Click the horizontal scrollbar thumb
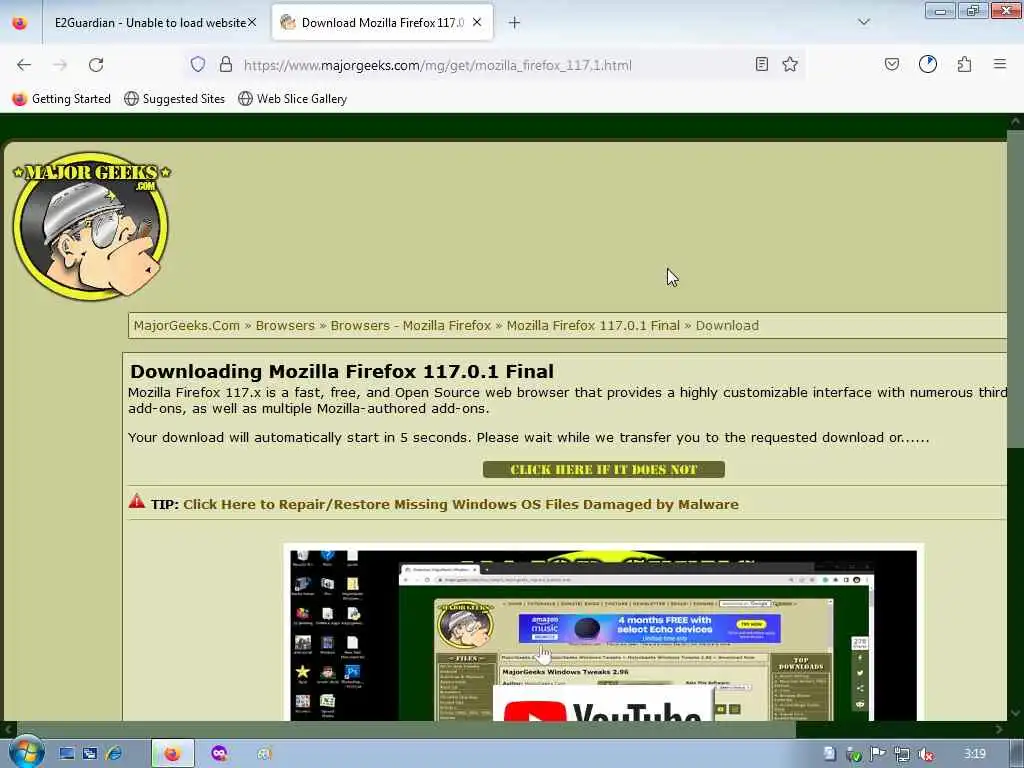Viewport: 1024px width, 768px height. [406, 729]
